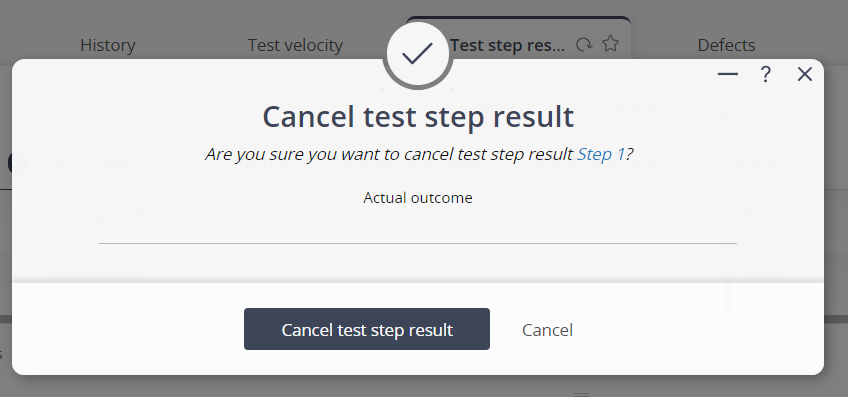Minimize the Cancel test step result dialog
Viewport: 848px width, 397px height.
pyautogui.click(x=727, y=74)
